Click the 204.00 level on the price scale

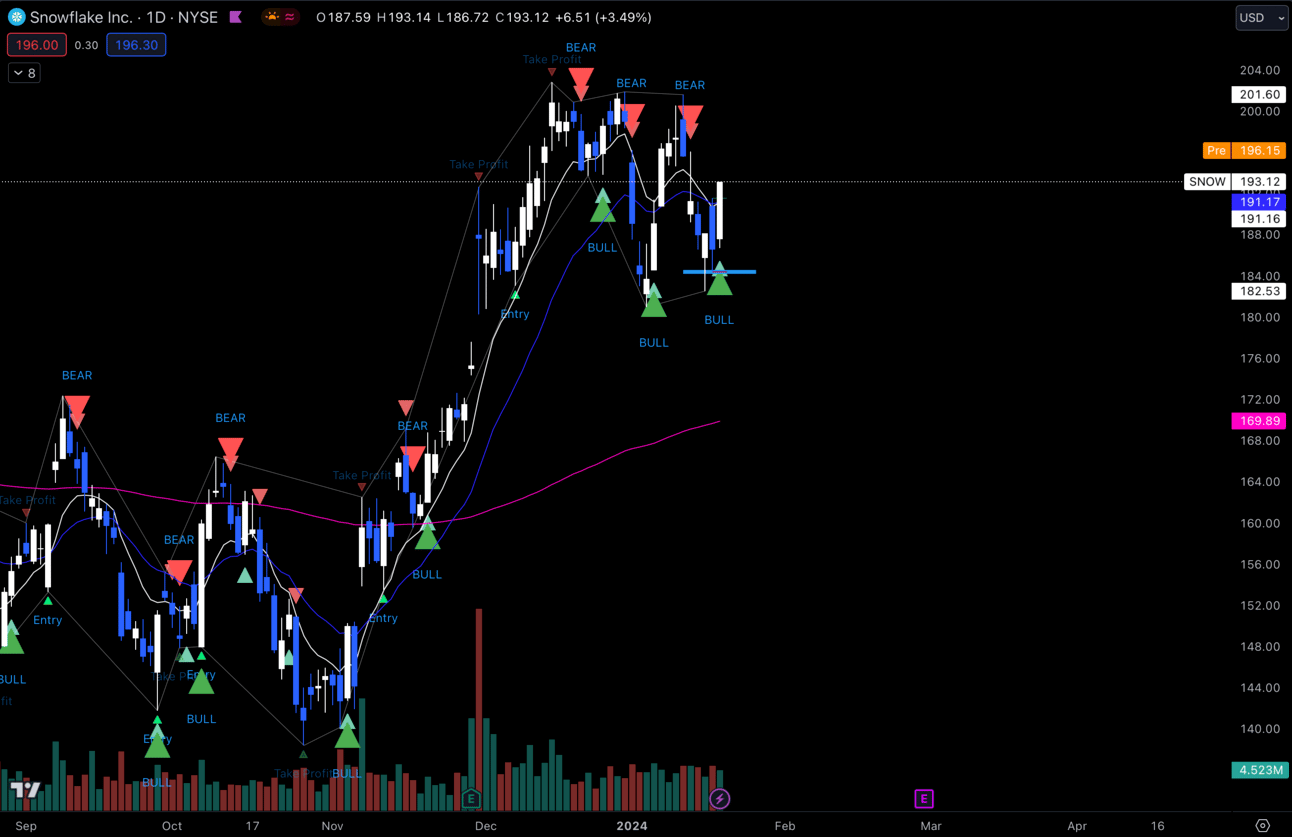(1260, 70)
